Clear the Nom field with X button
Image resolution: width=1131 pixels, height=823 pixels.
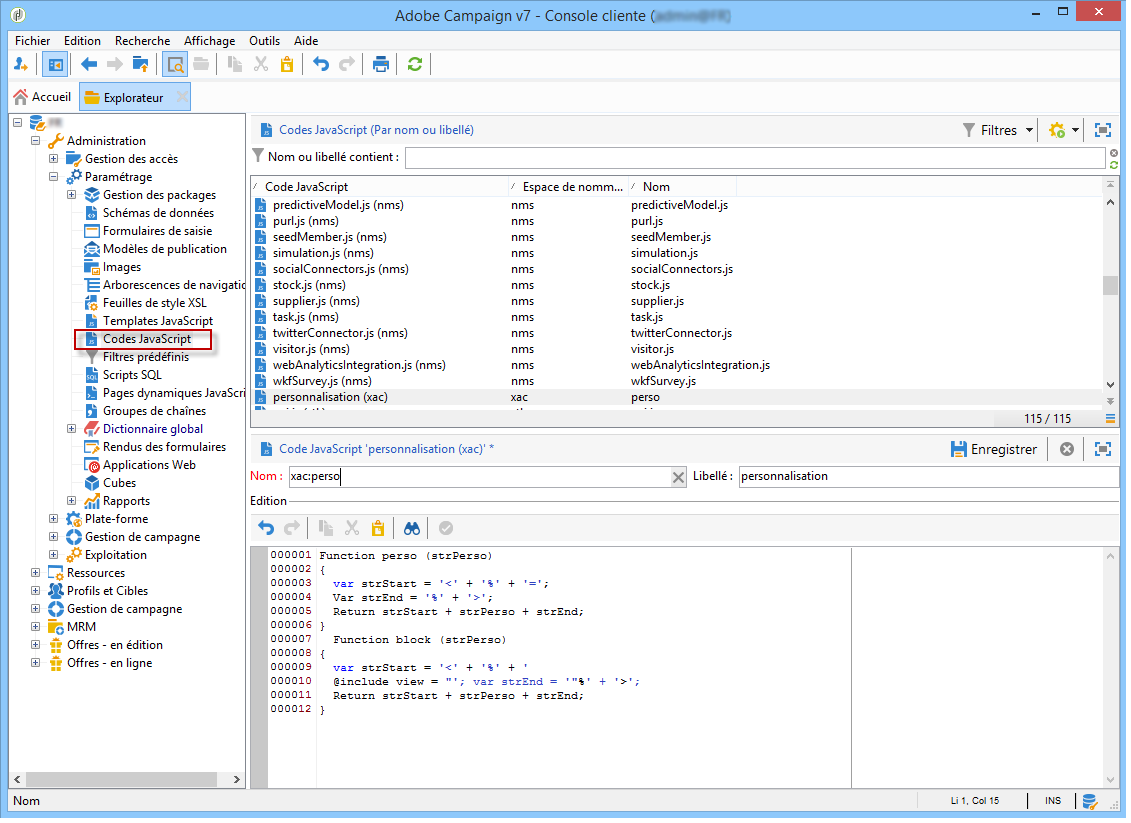tap(678, 477)
